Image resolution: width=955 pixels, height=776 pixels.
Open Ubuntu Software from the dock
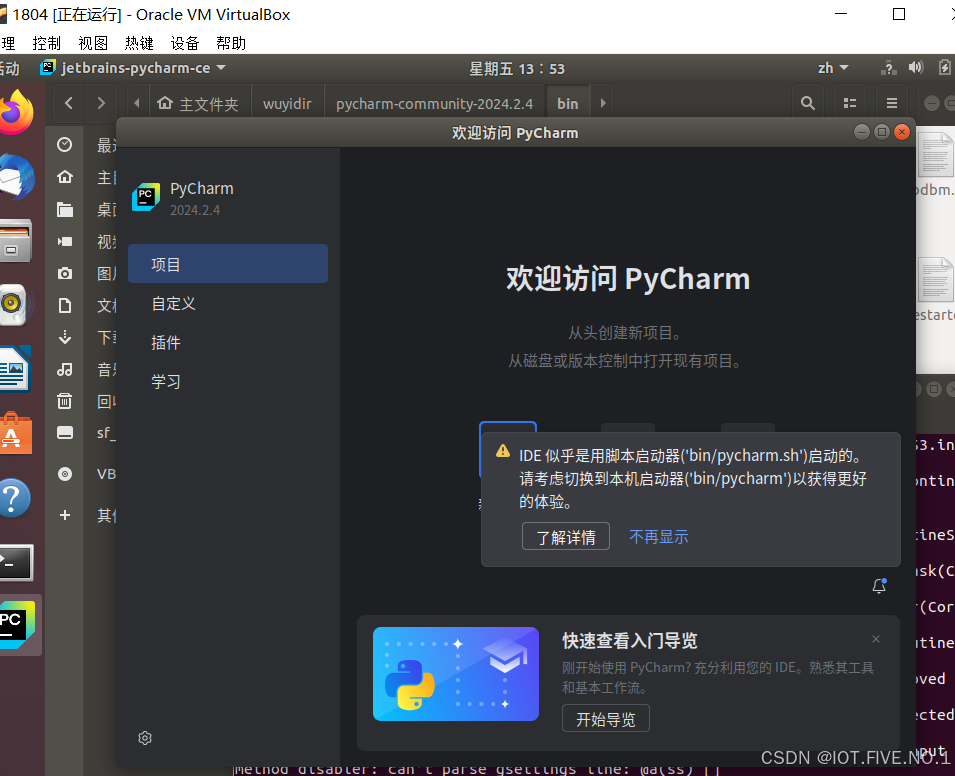[x=16, y=434]
